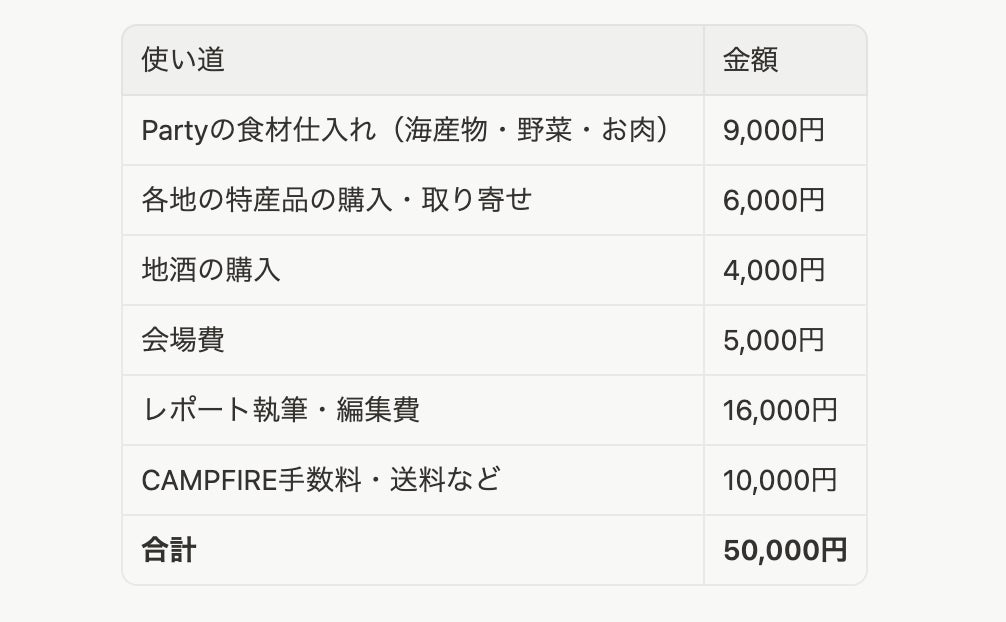This screenshot has width=1006, height=622.
Task: Click the 4,000円 amount cell
Action: tap(773, 270)
